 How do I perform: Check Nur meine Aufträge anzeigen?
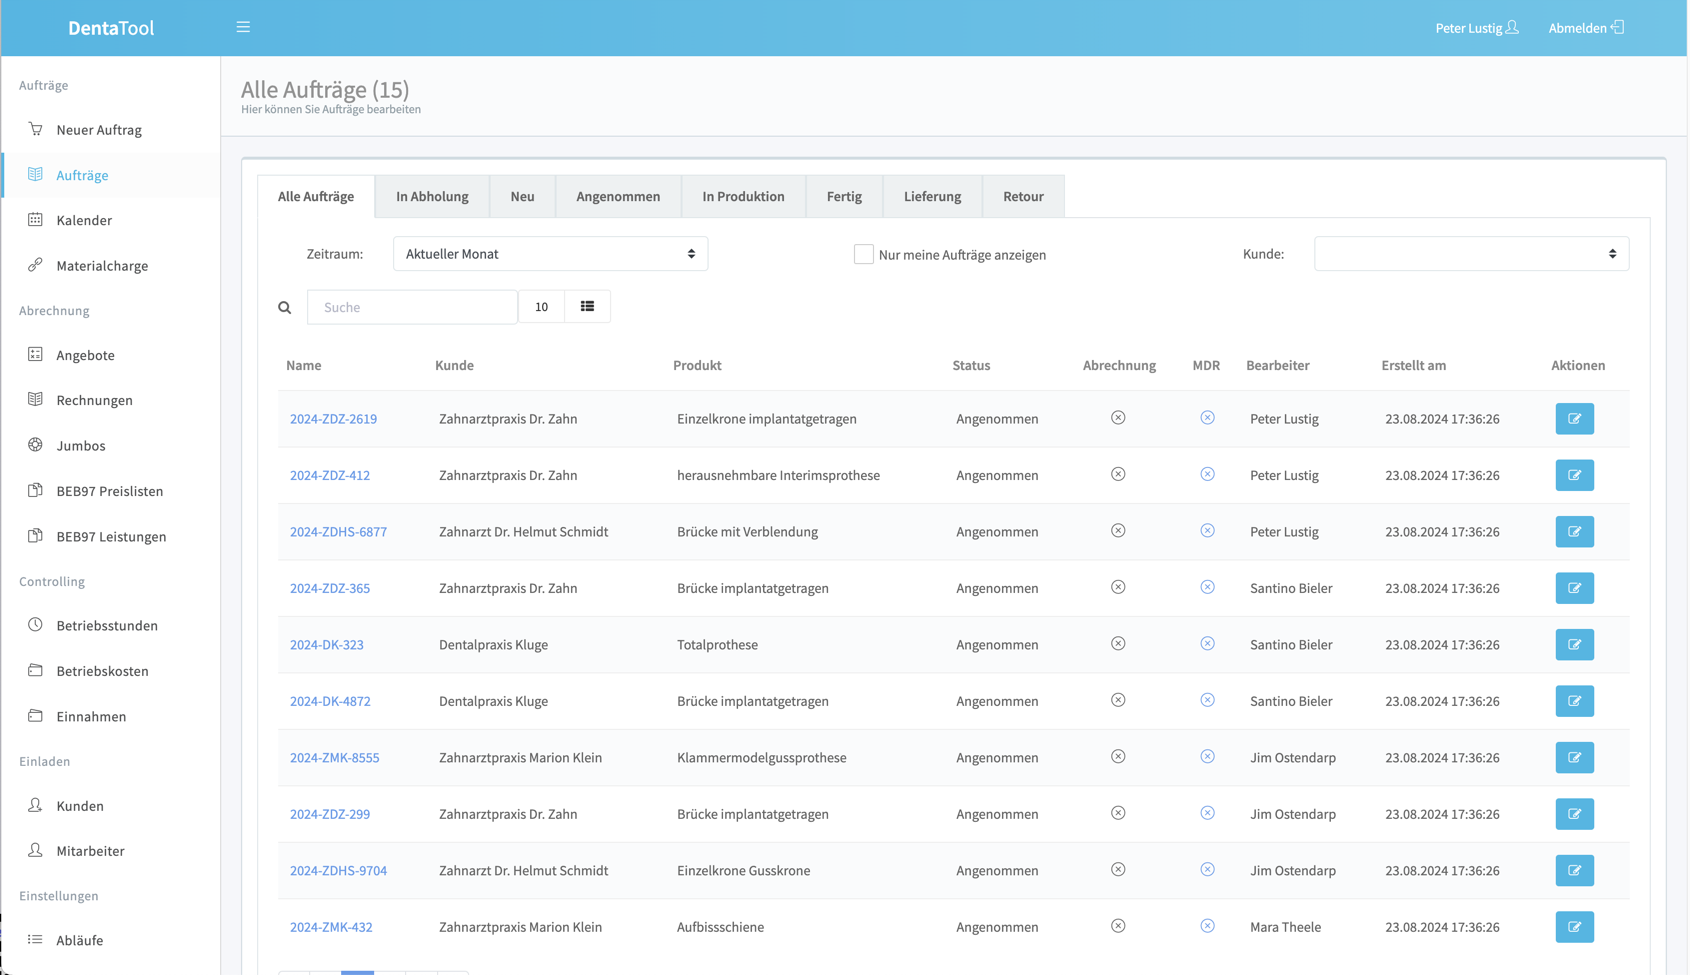pos(864,254)
